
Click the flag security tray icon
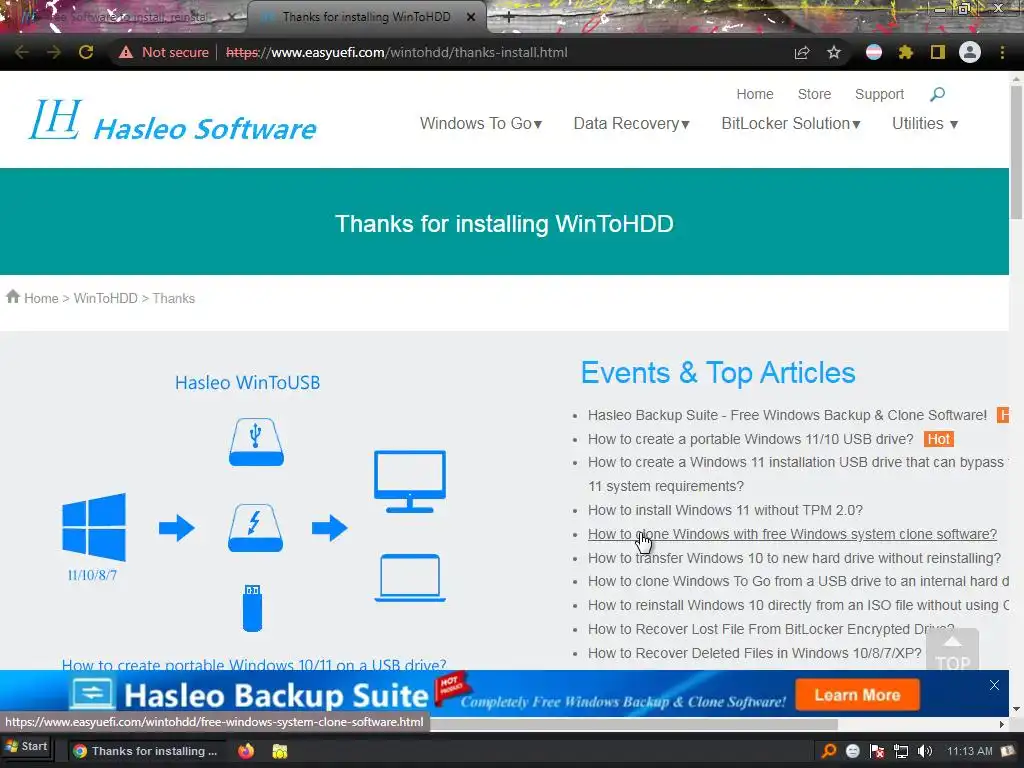(x=877, y=751)
